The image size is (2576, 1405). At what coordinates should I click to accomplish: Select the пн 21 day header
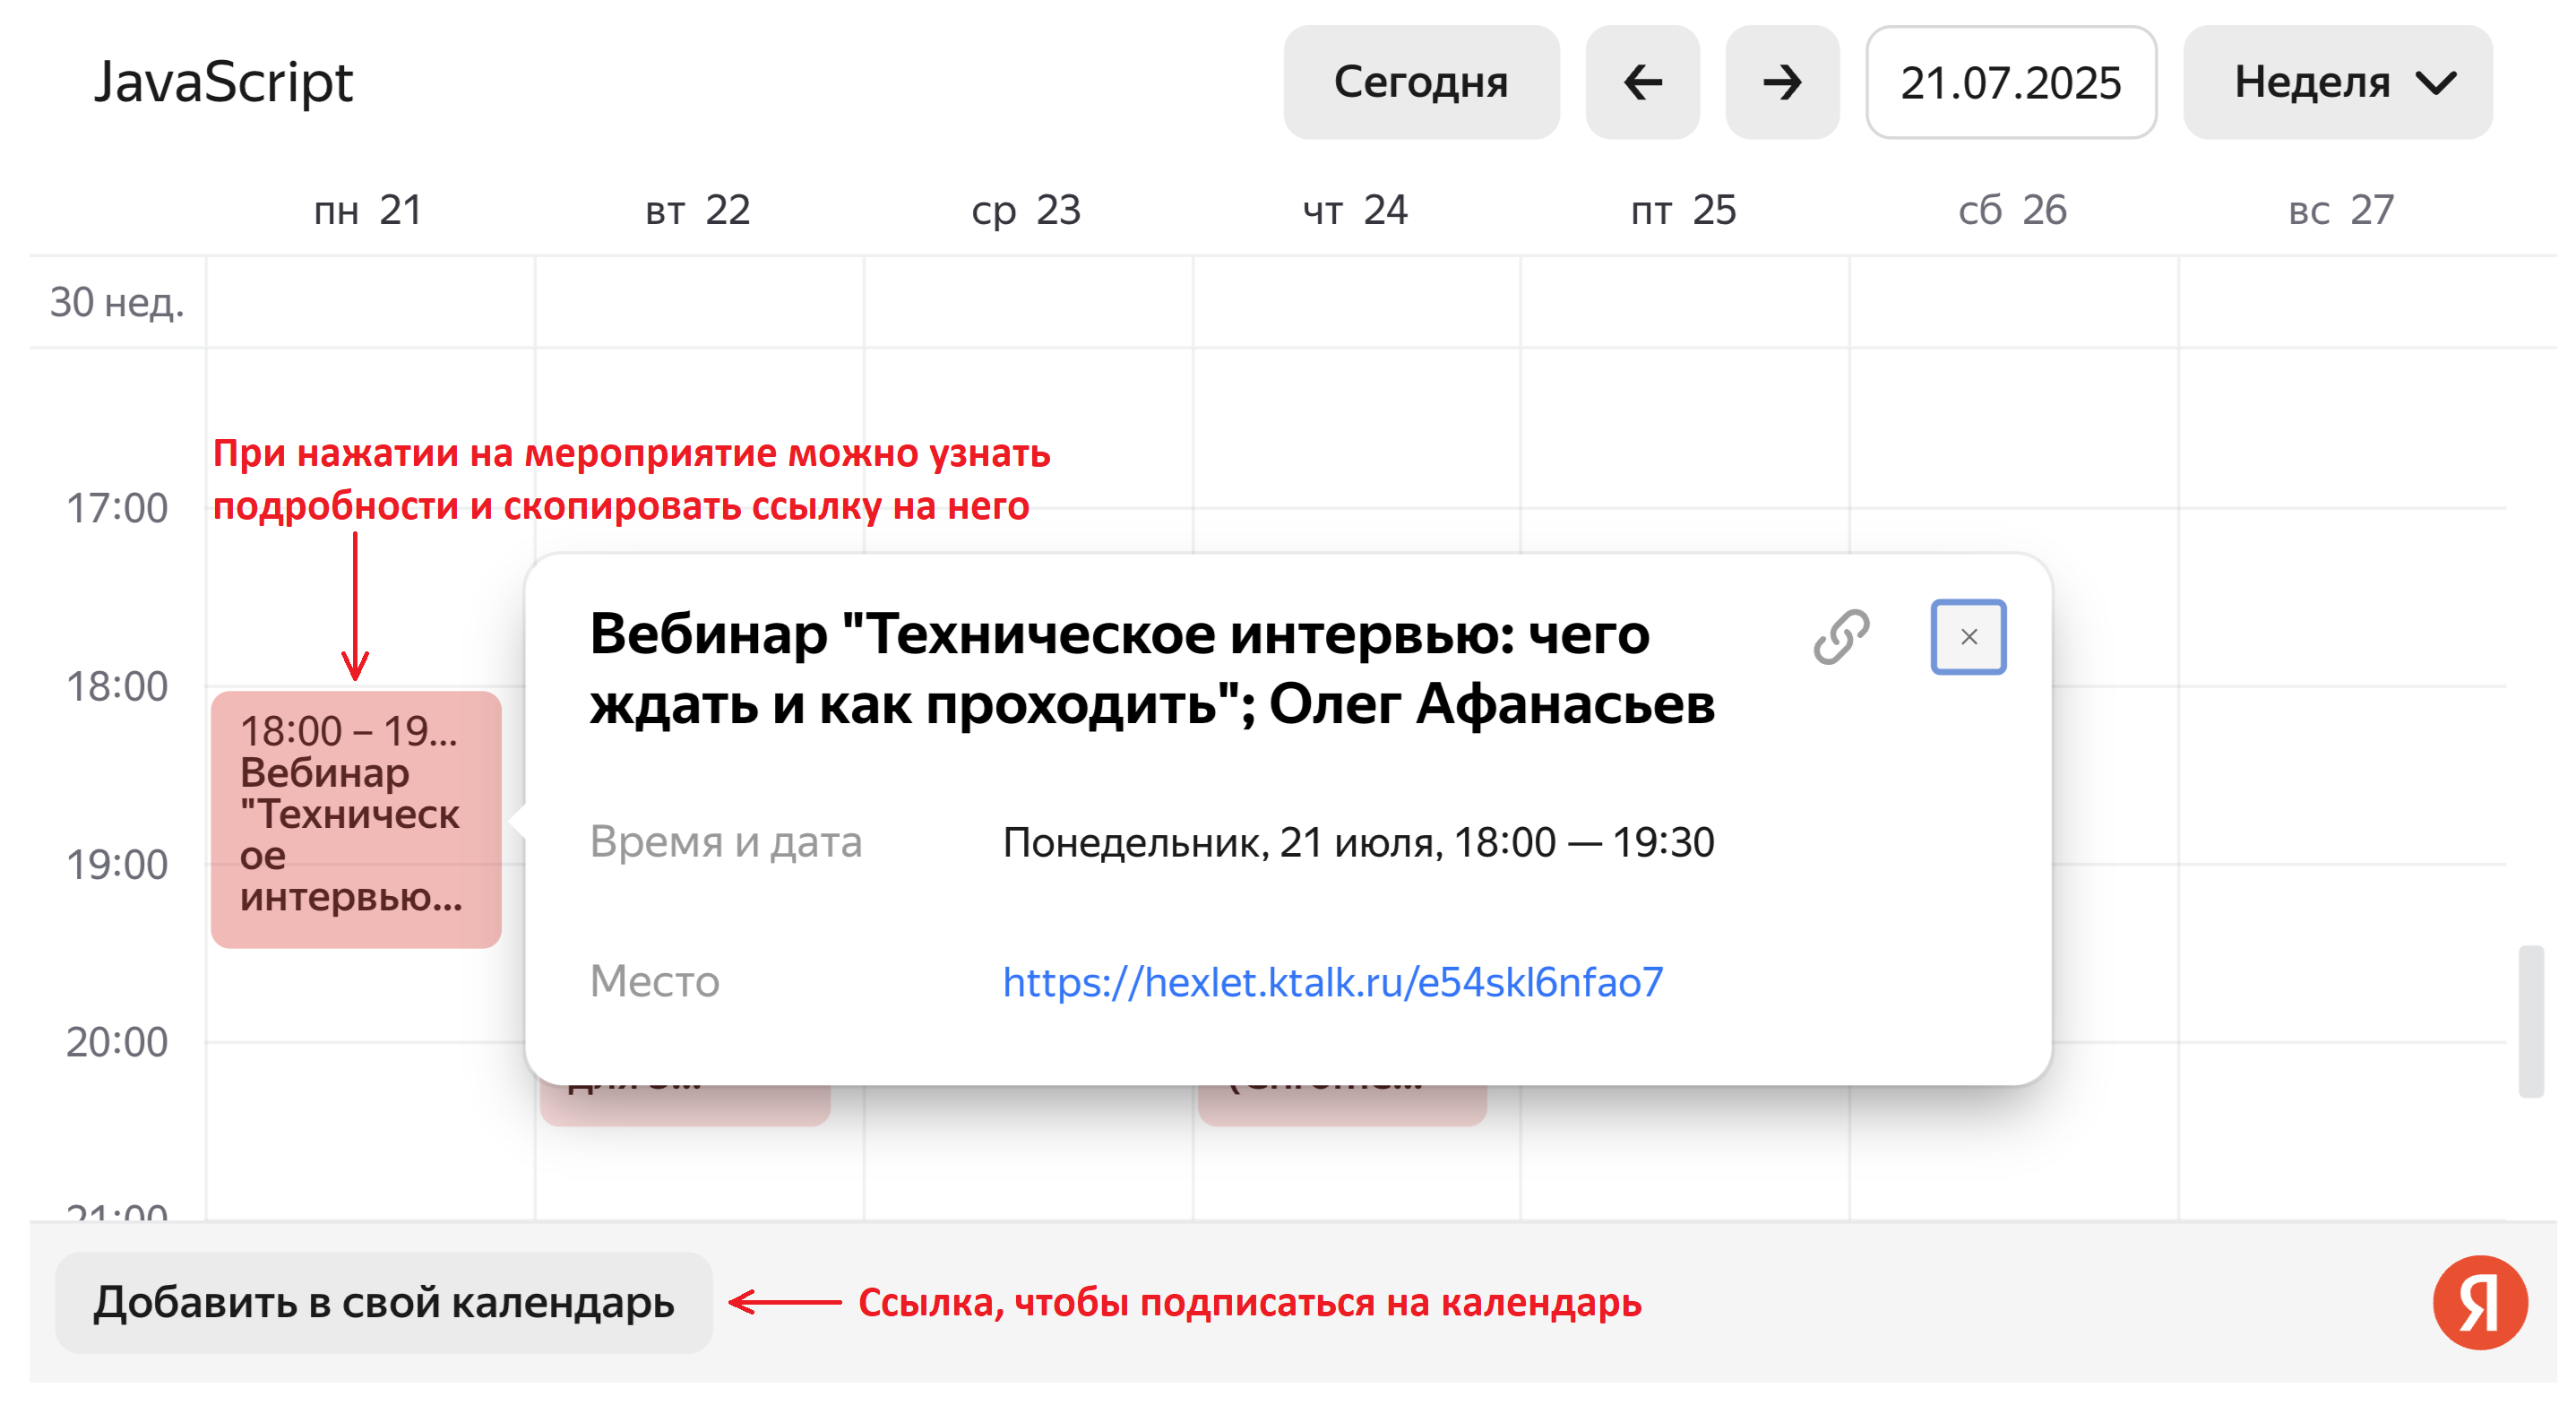(368, 210)
